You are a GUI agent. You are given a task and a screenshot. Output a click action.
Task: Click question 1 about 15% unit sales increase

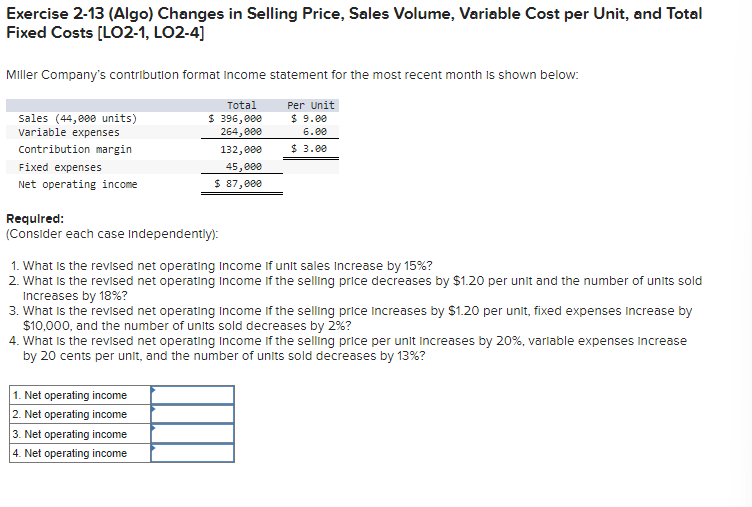tap(222, 265)
